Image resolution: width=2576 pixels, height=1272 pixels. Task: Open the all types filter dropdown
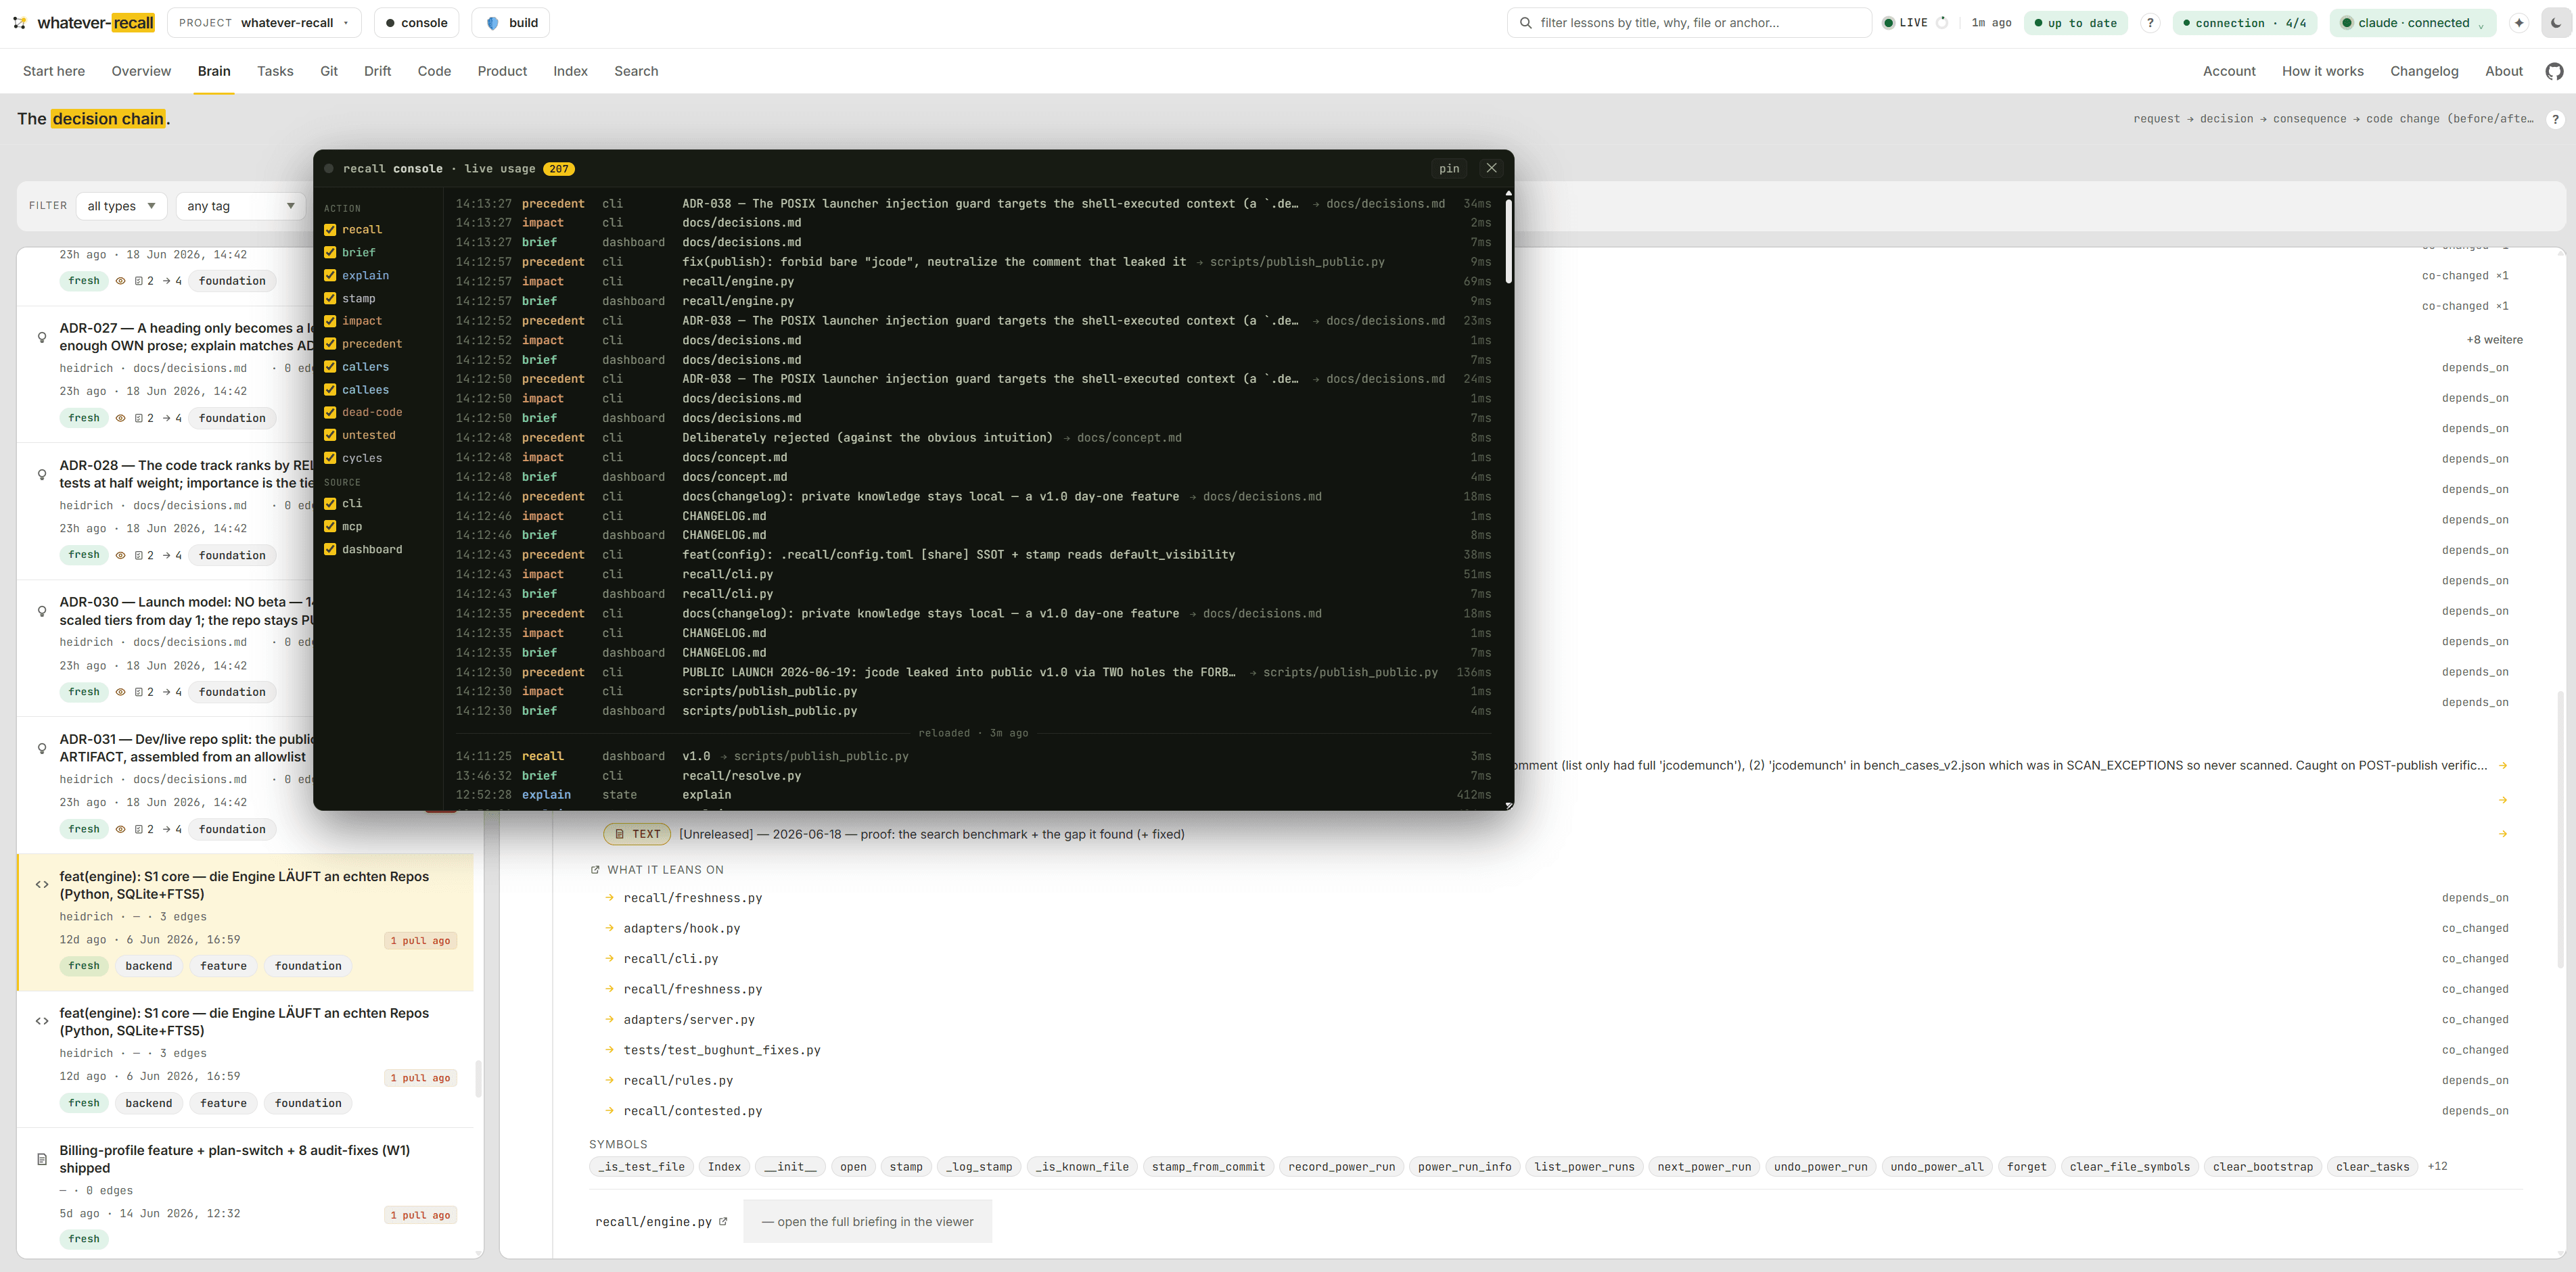pyautogui.click(x=121, y=206)
